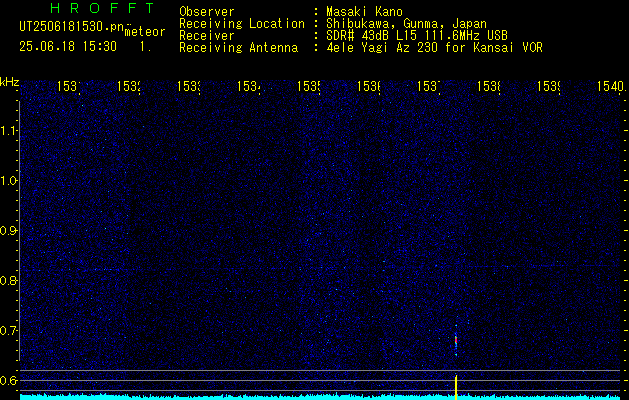
Task: Click the 1535 time axis label
Action: [309, 87]
